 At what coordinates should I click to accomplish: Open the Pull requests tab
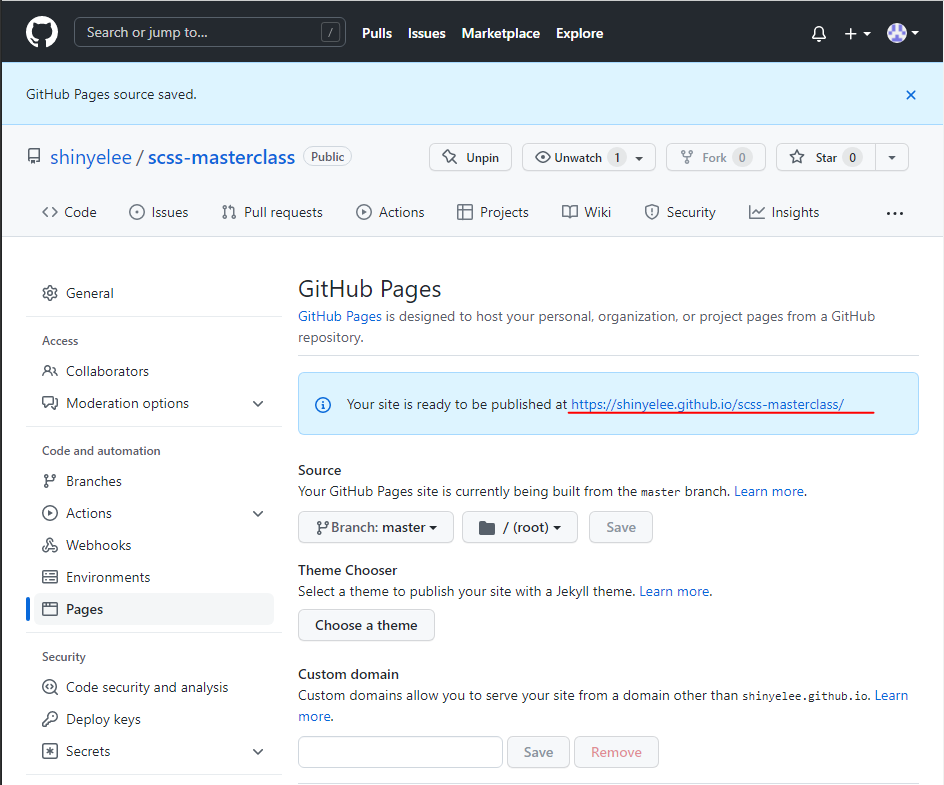pyautogui.click(x=272, y=212)
